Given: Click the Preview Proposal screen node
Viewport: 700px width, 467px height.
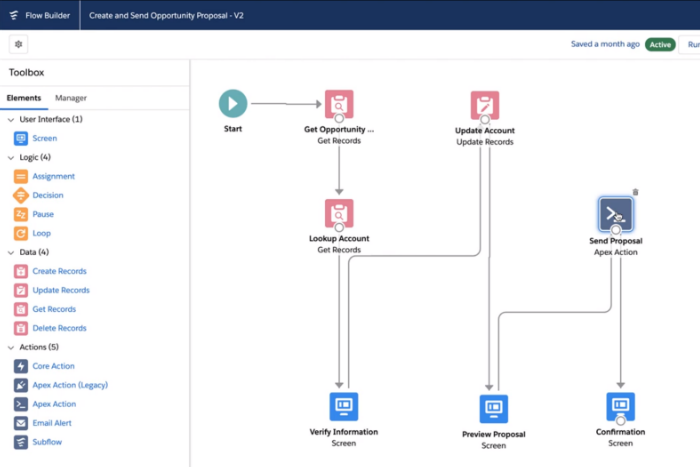Looking at the screenshot, I should (493, 408).
